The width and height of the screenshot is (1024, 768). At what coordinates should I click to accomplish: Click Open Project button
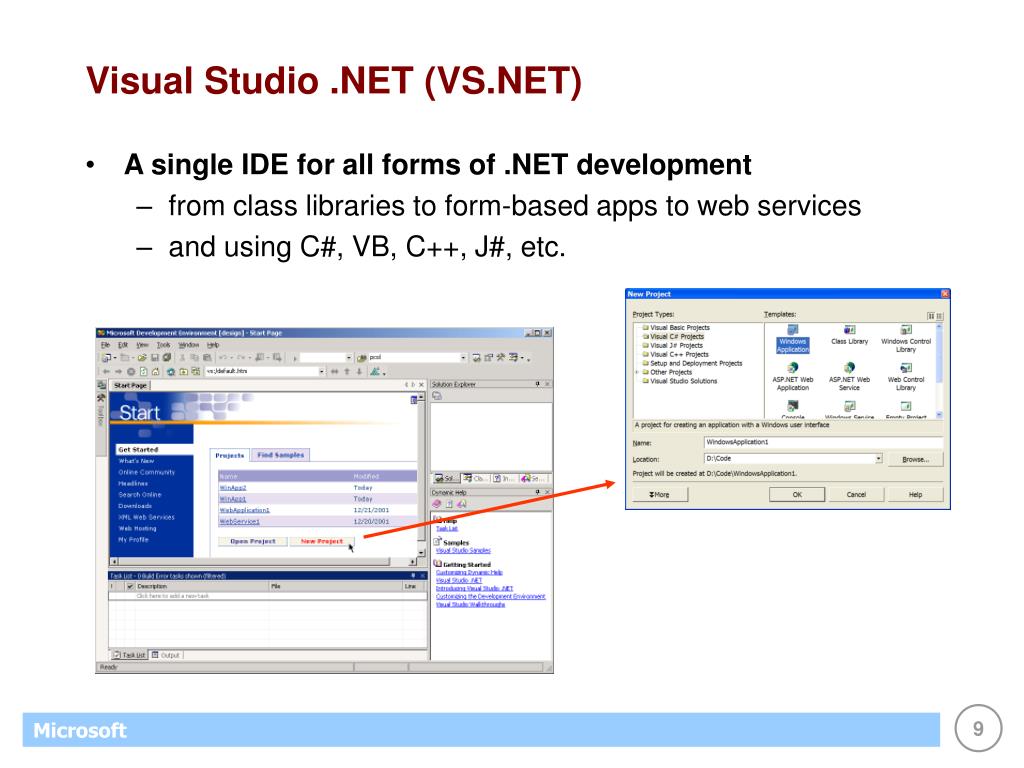click(x=253, y=541)
